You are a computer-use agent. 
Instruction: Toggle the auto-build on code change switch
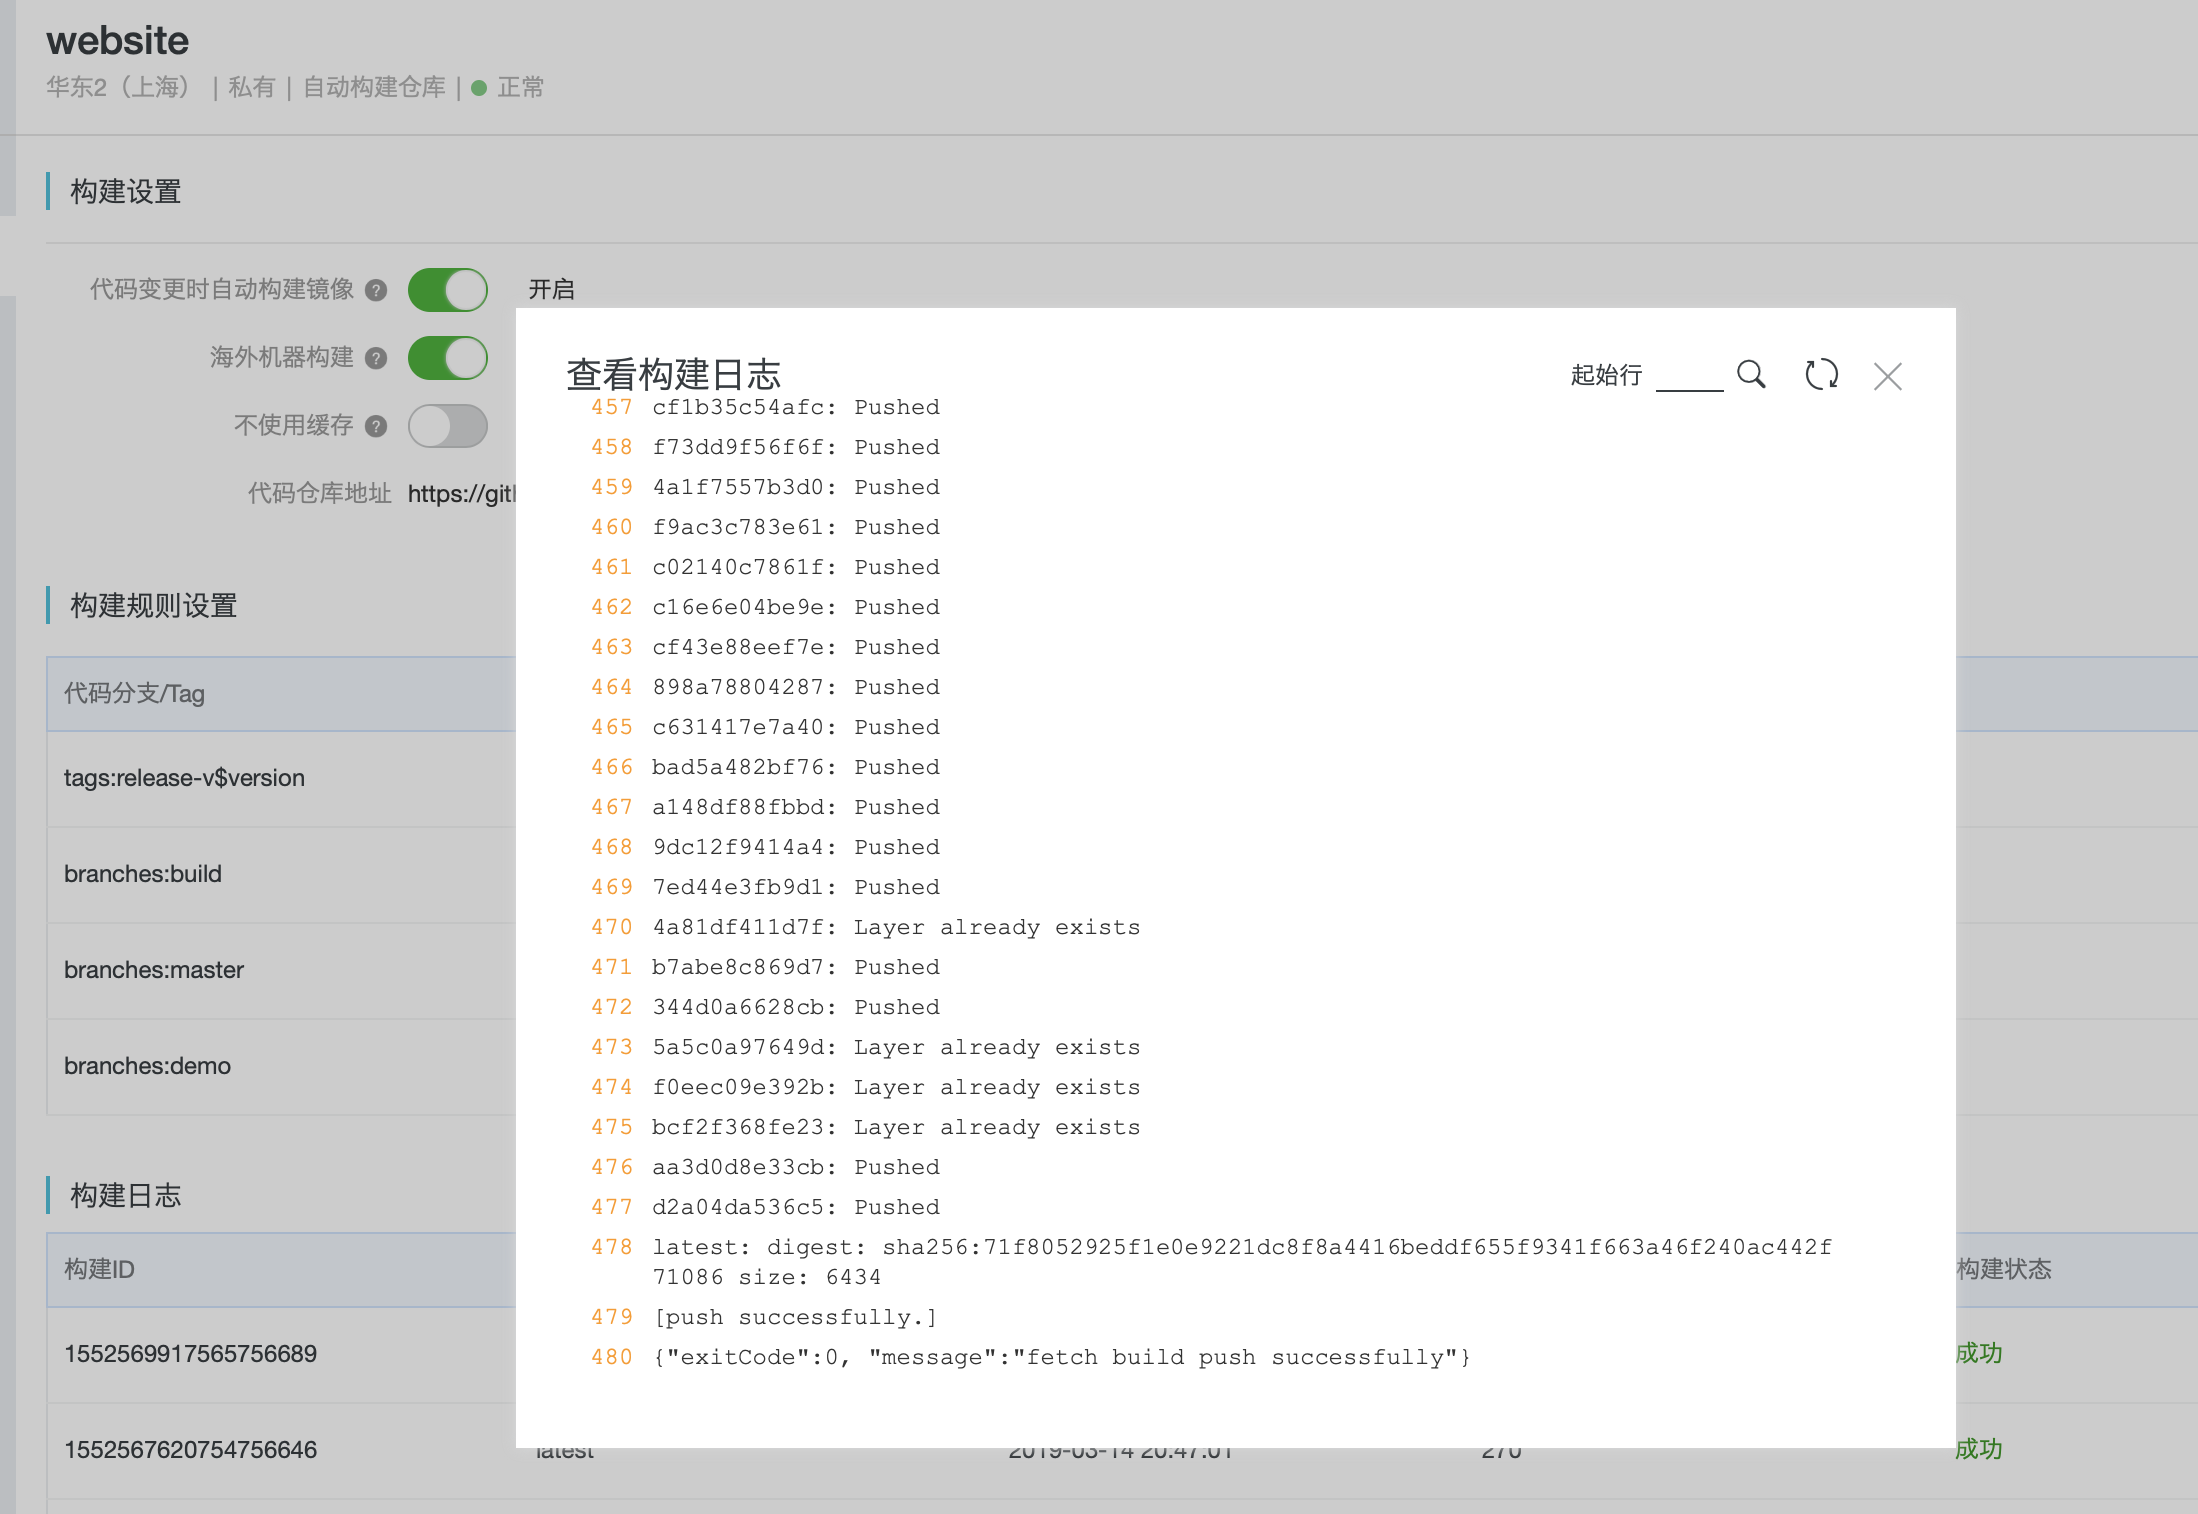point(448,290)
